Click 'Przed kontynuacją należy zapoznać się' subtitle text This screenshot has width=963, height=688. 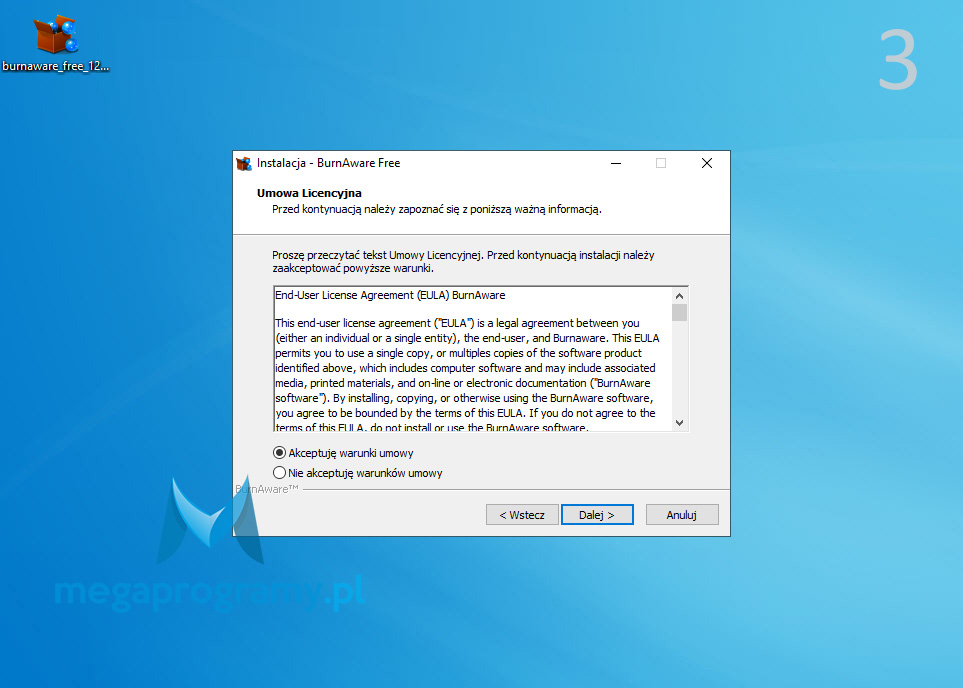[437, 209]
